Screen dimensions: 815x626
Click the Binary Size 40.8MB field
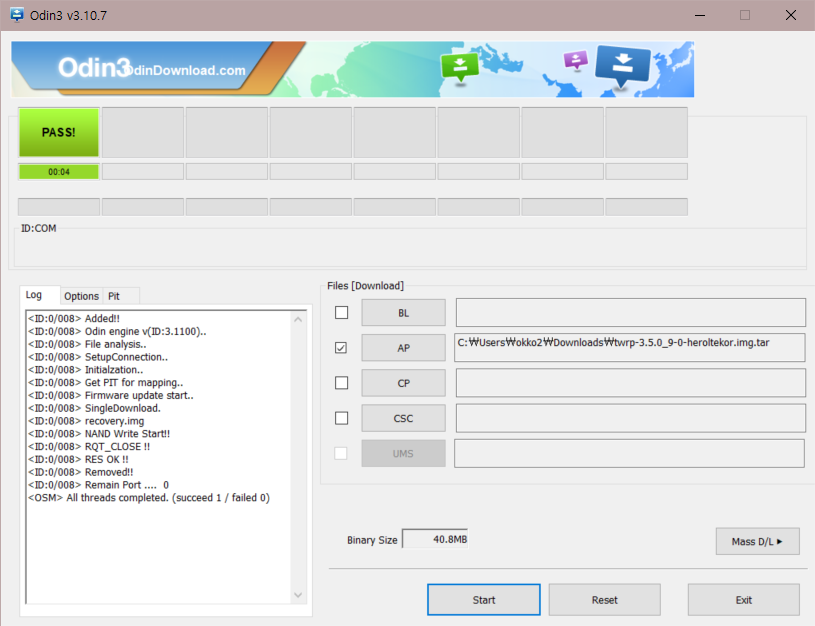435,539
